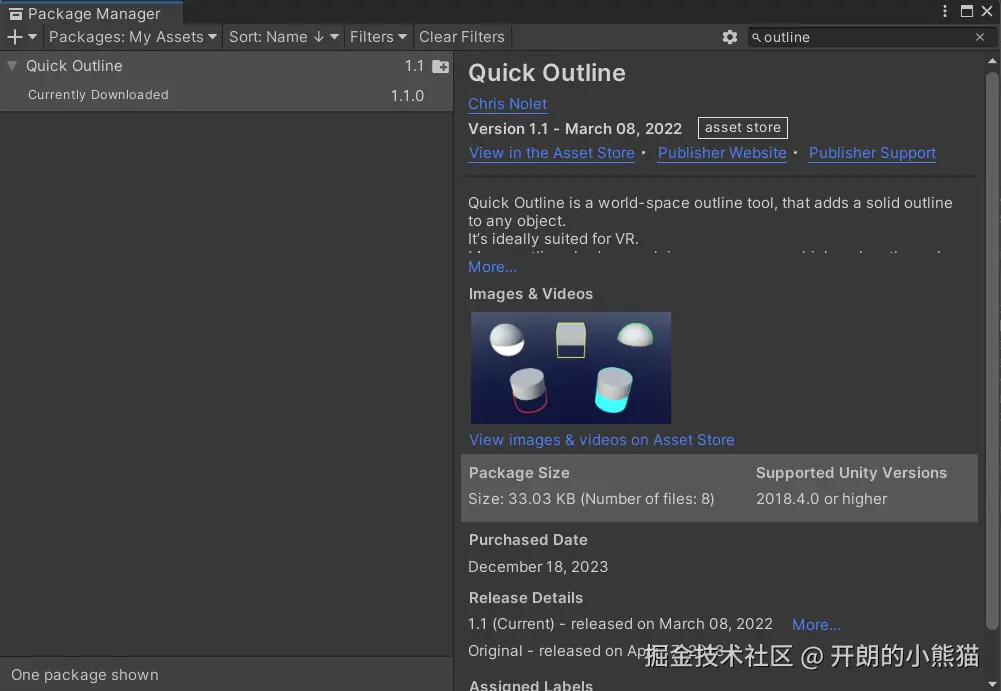Click the import package icon beside 1.1
The height and width of the screenshot is (691, 1001).
[x=440, y=66]
